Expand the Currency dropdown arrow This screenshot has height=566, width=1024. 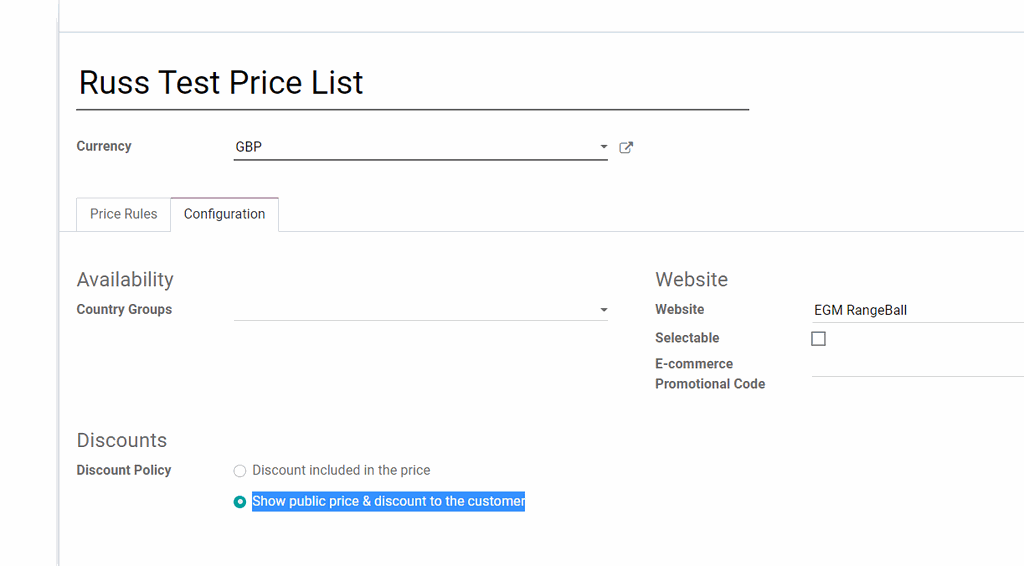pos(603,147)
